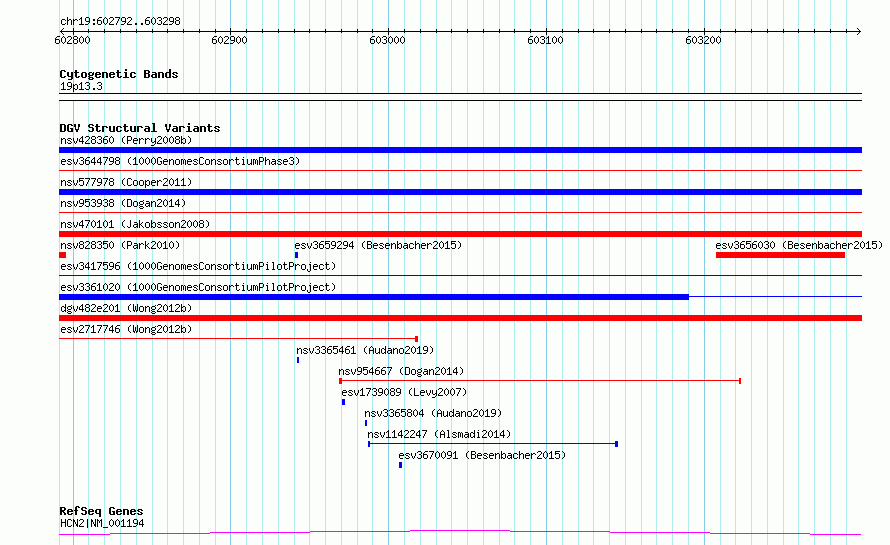This screenshot has width=890, height=545.
Task: Open nsv3365804 (Audano2019) label
Action: pos(433,413)
